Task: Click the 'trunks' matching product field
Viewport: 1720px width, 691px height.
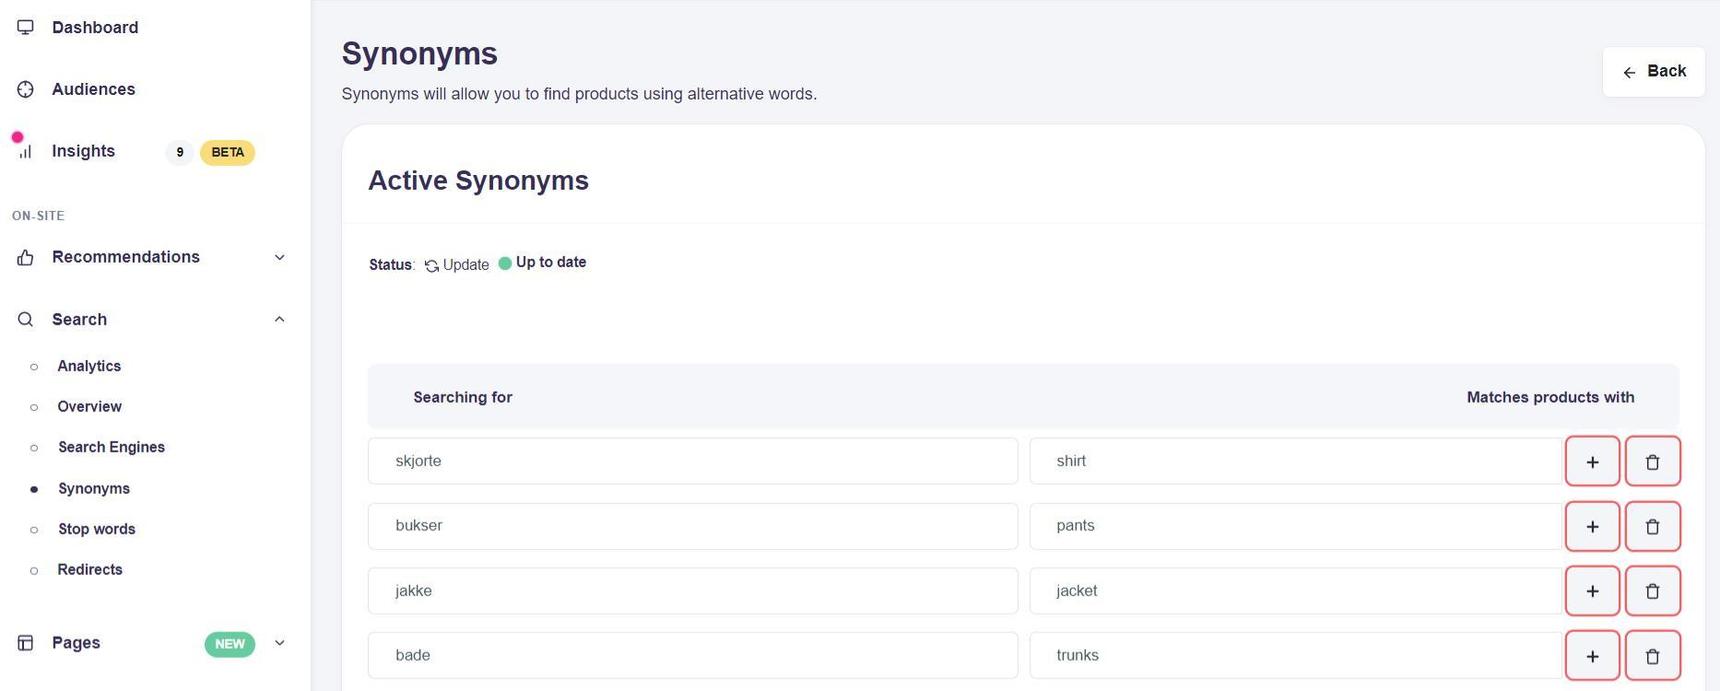Action: pos(1295,656)
